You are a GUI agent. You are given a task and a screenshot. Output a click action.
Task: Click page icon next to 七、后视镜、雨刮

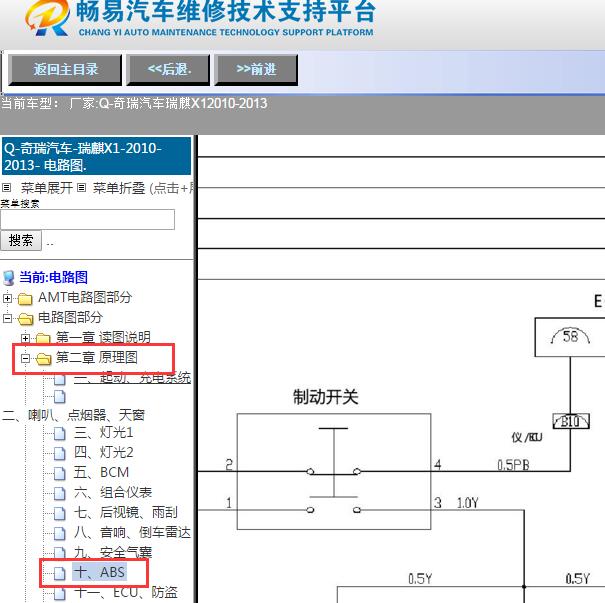coord(59,513)
